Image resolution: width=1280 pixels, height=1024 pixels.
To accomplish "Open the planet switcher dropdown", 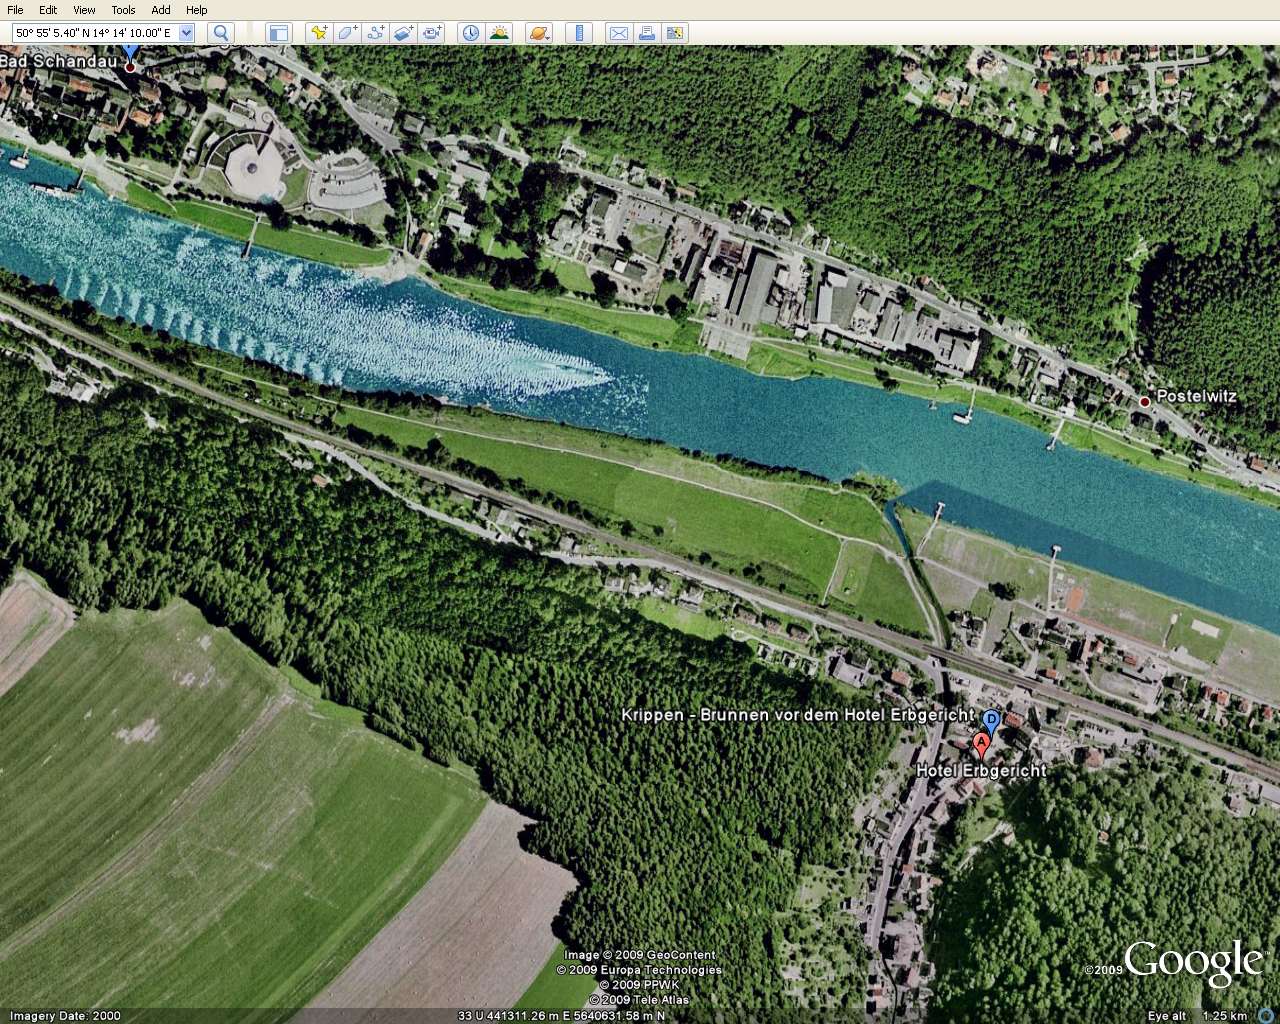I will (538, 33).
